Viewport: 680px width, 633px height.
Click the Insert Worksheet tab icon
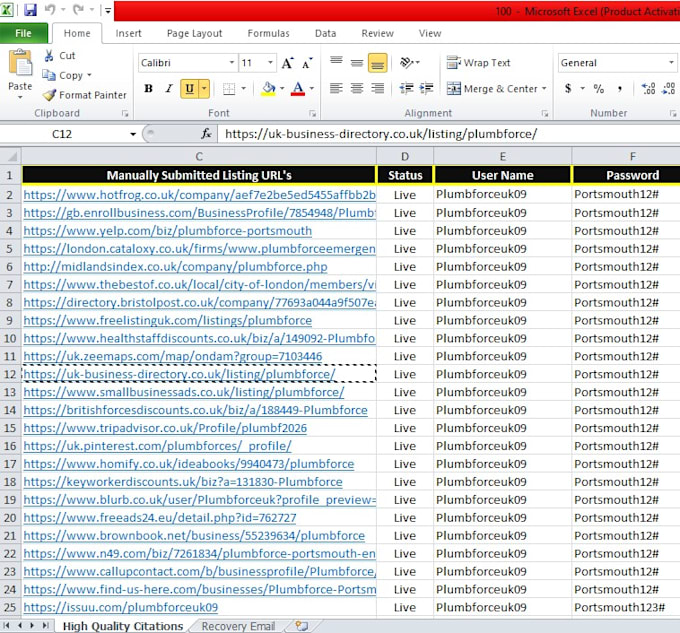(x=301, y=626)
